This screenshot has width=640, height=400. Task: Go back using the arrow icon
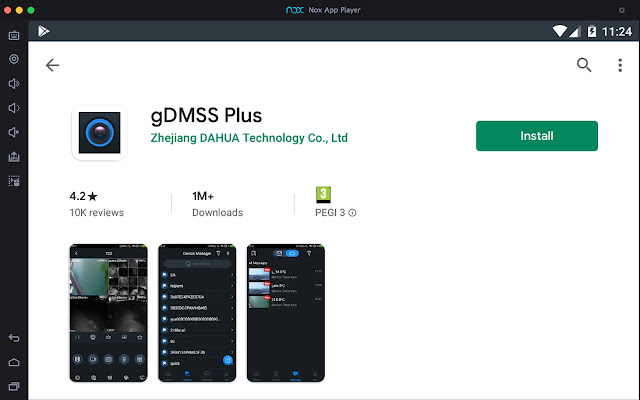52,65
